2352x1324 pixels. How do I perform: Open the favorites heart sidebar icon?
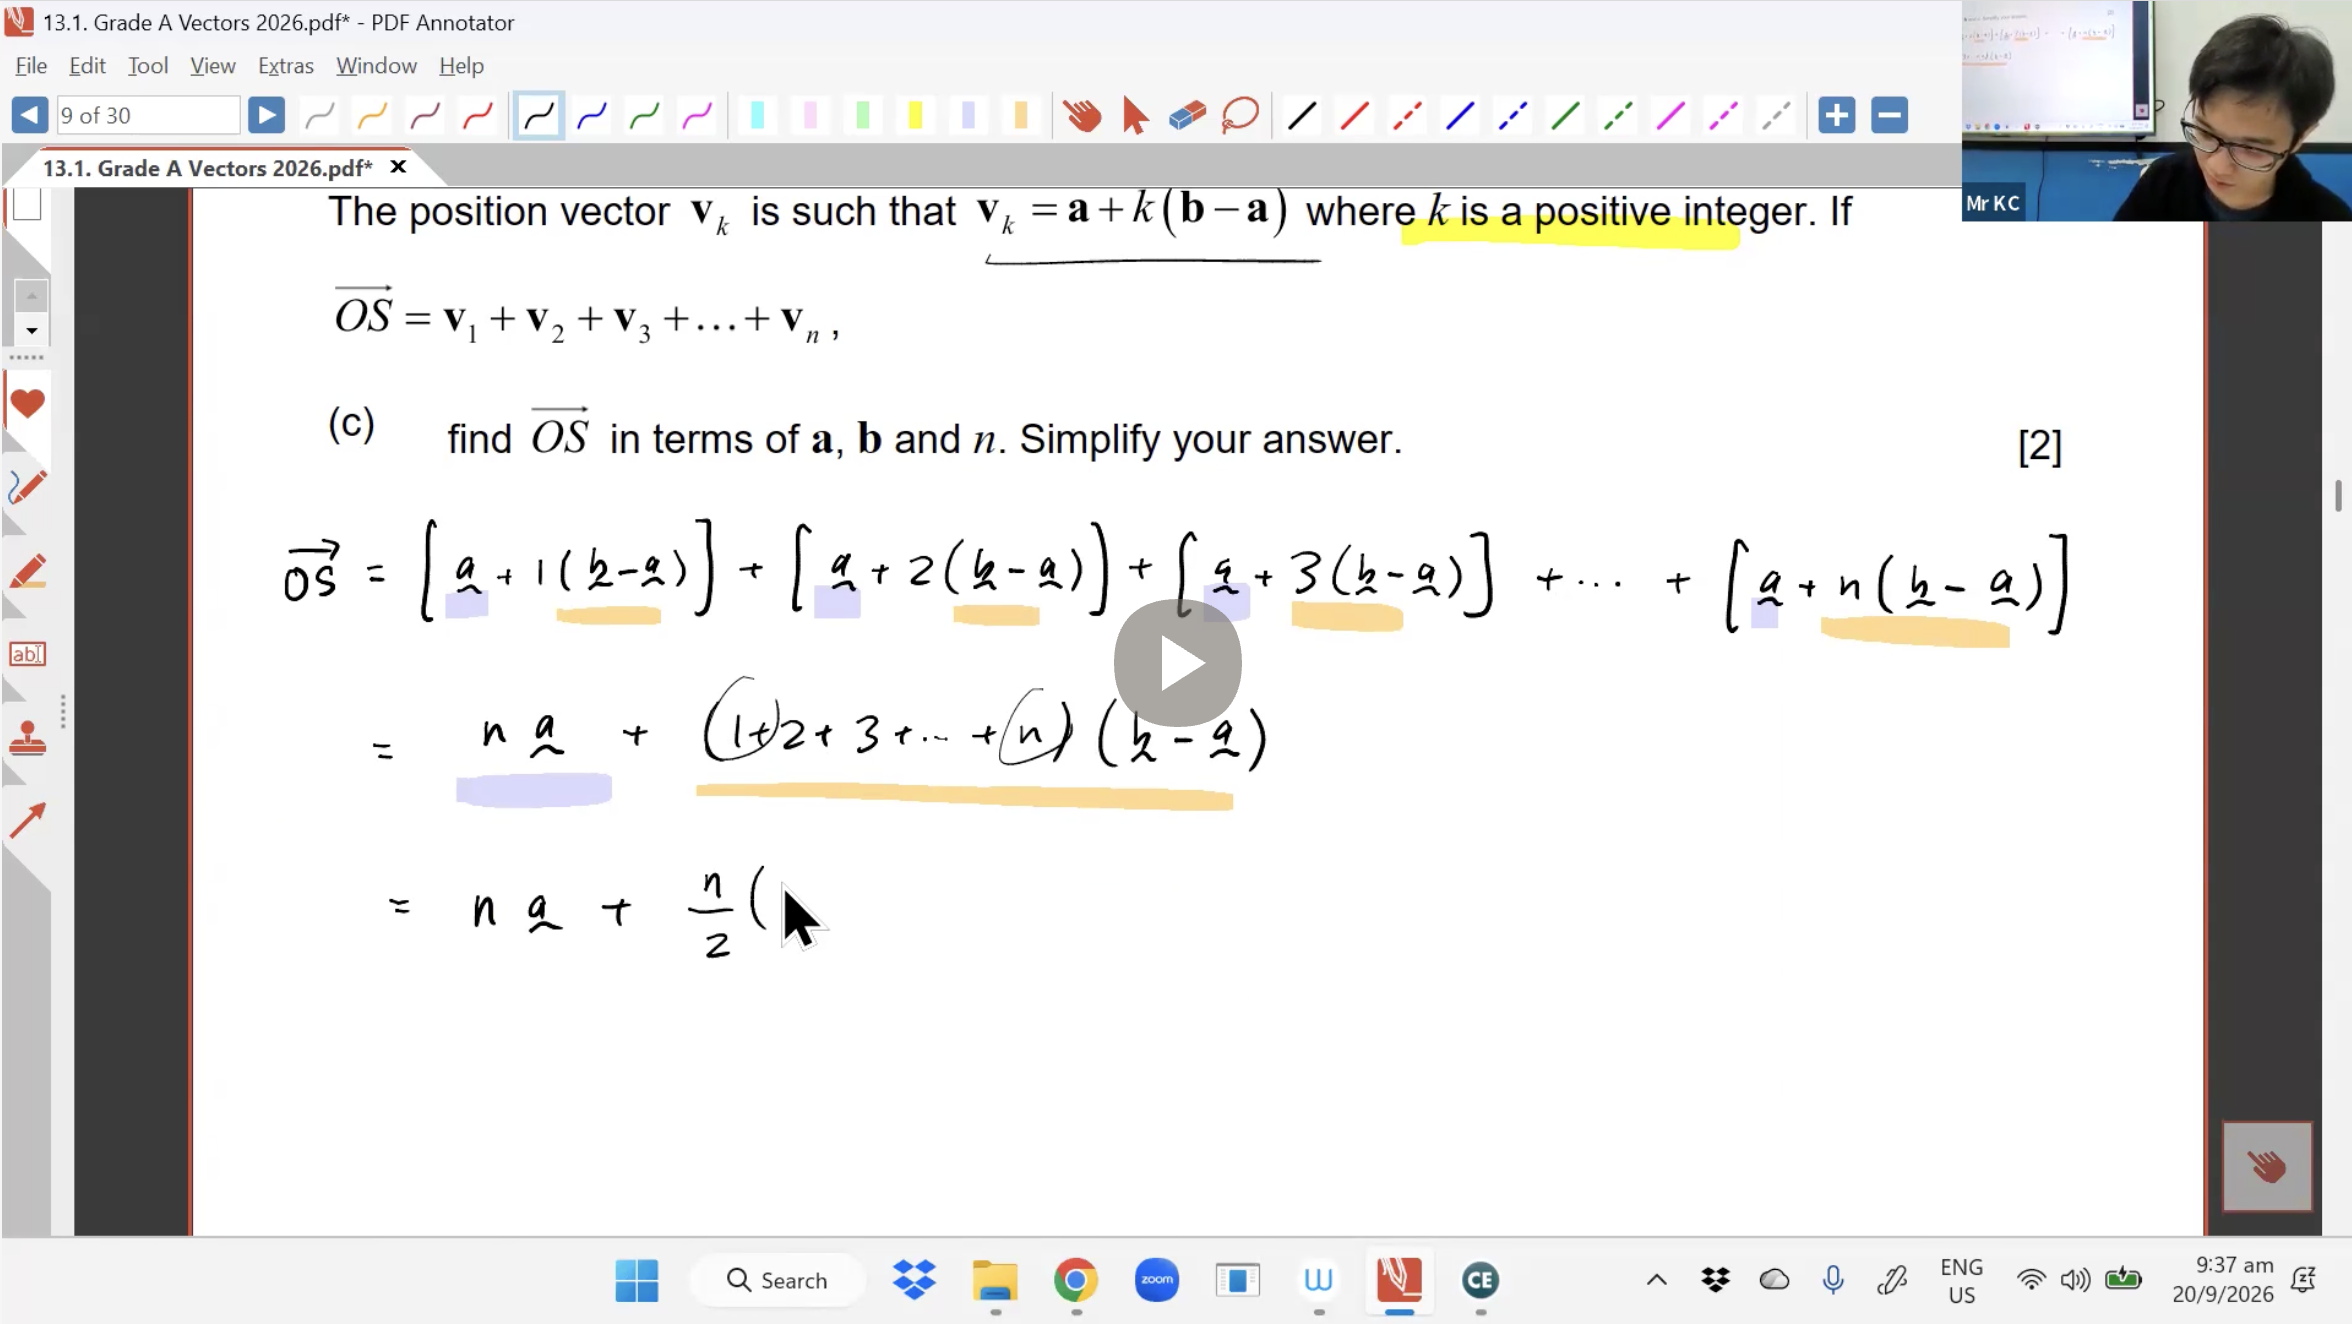[27, 404]
